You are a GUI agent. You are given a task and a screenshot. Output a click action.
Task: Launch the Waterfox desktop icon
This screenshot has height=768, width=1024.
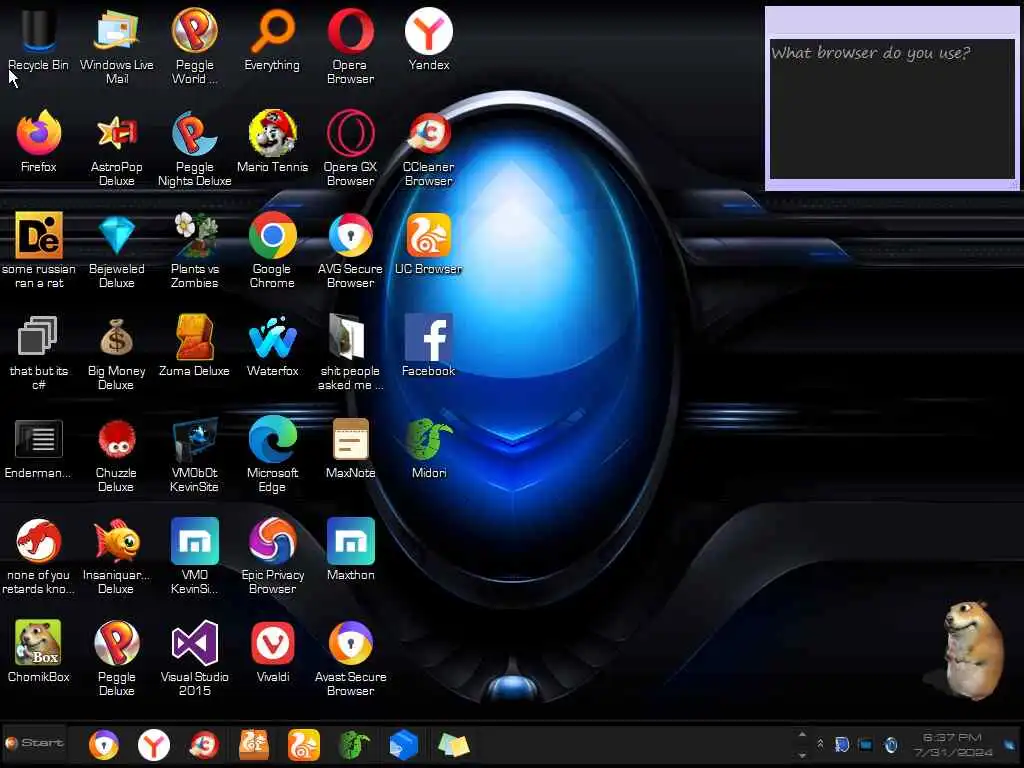(x=272, y=345)
